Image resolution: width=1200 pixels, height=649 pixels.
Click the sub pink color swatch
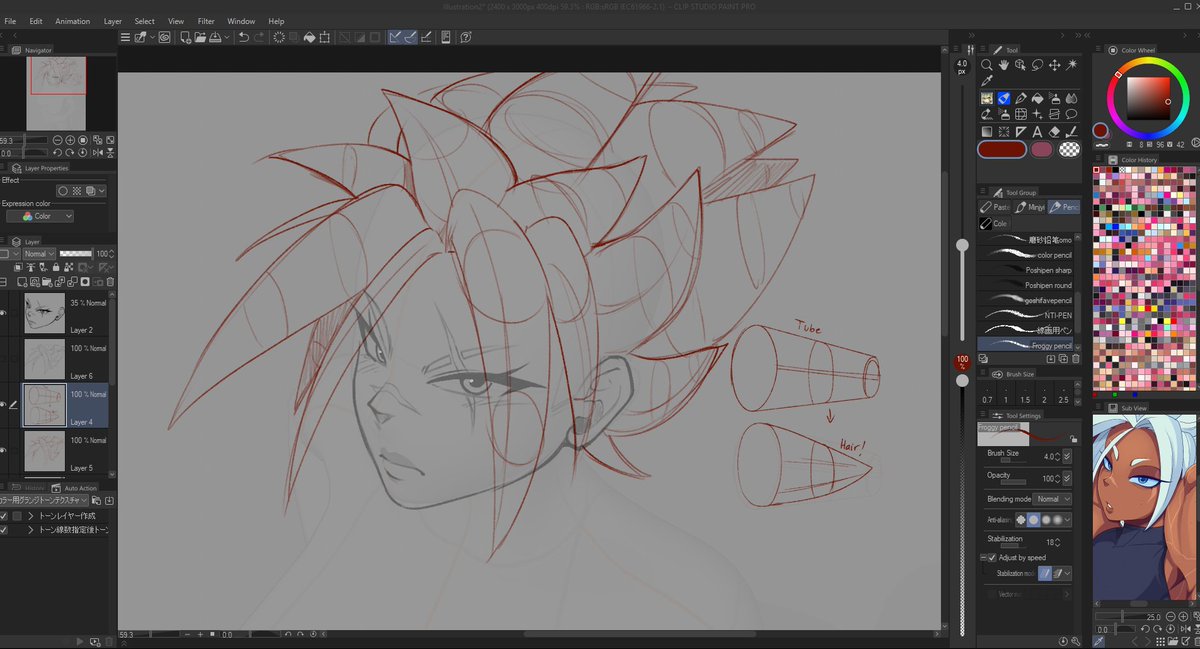1042,149
